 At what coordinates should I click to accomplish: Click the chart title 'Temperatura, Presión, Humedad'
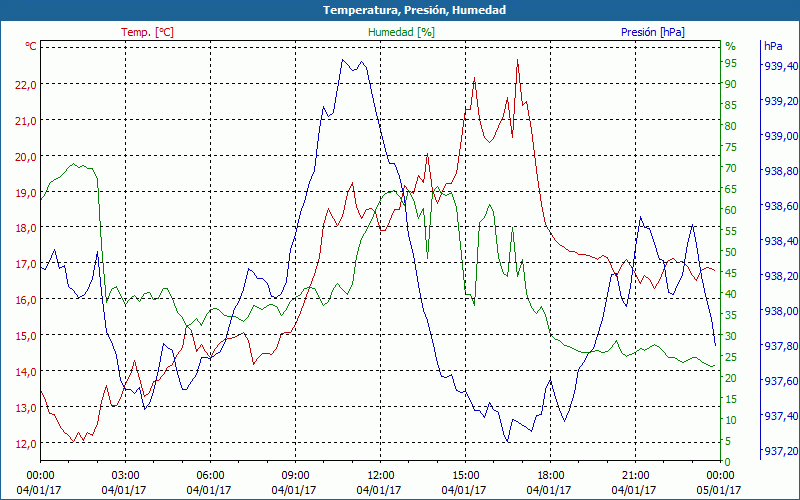coord(414,10)
